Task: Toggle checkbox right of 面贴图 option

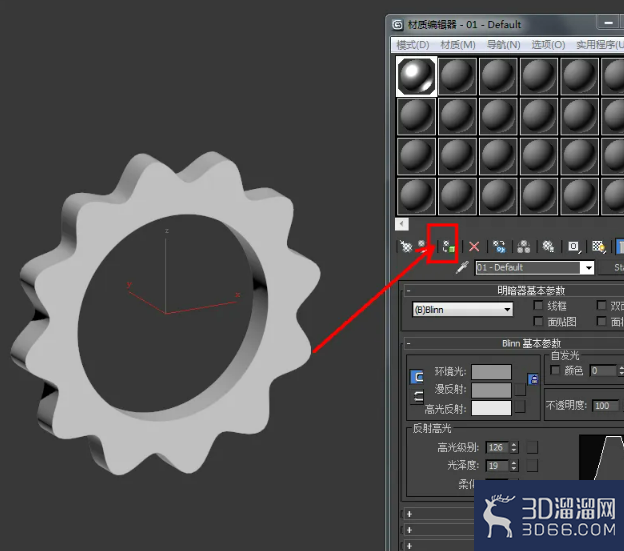Action: coord(601,321)
